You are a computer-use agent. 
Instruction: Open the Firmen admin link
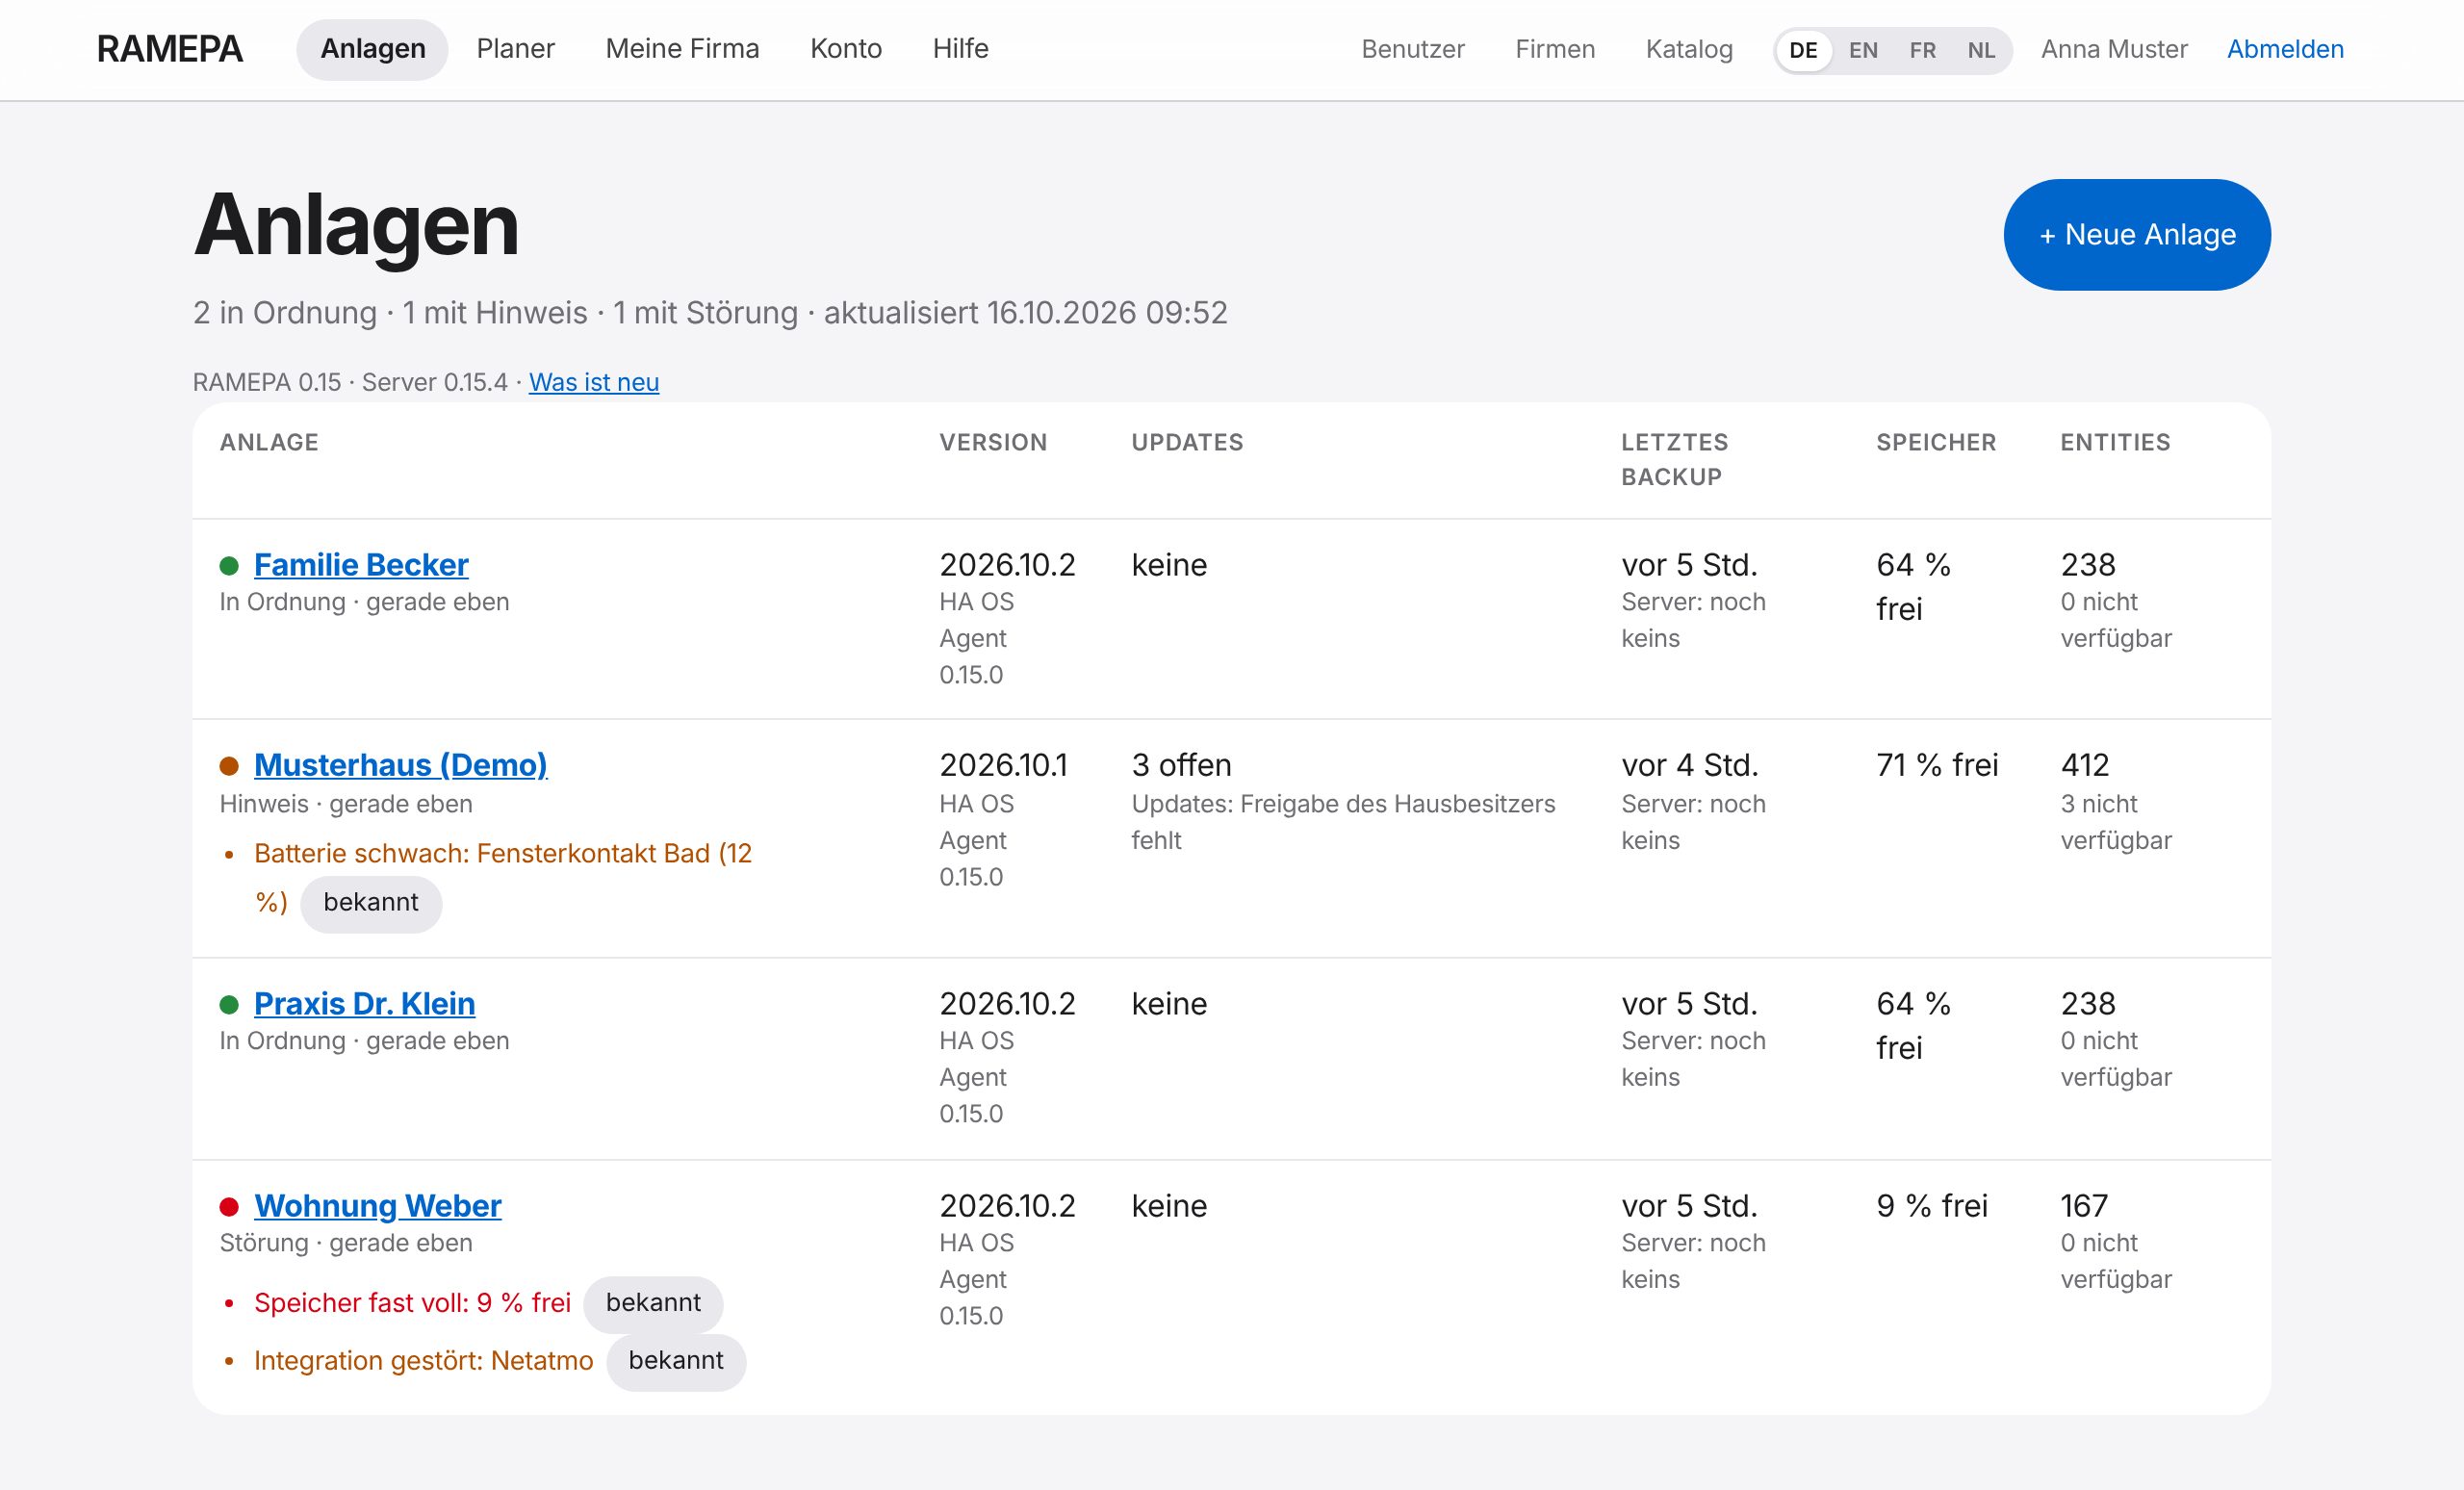tap(1555, 49)
